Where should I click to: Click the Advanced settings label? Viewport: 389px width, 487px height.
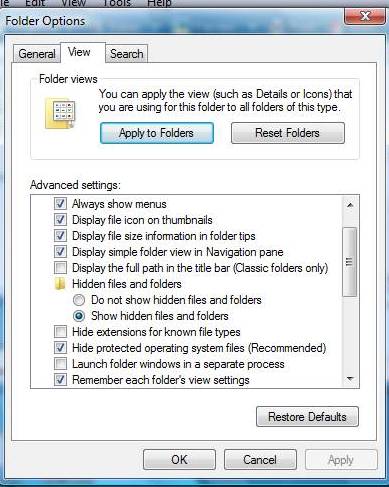click(x=75, y=185)
